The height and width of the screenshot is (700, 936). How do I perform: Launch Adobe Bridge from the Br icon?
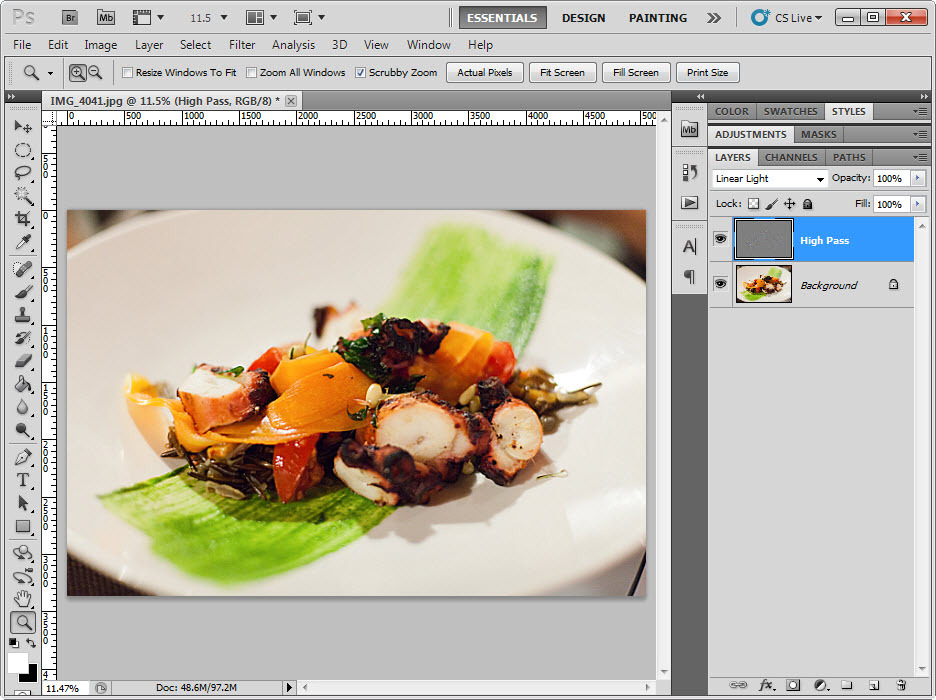(69, 17)
